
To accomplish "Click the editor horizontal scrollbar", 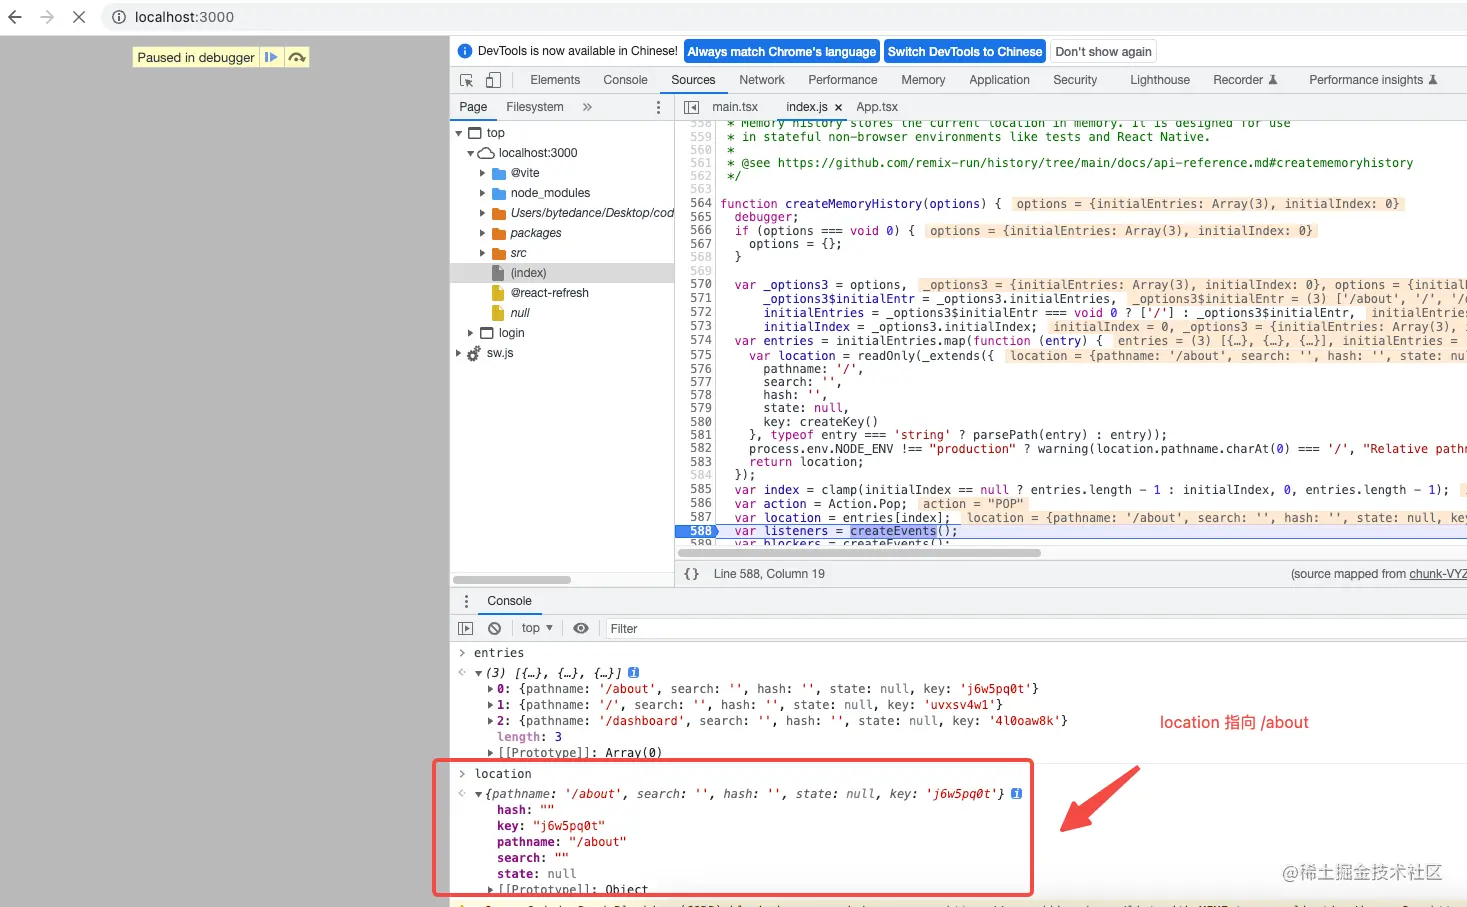I will tap(859, 553).
